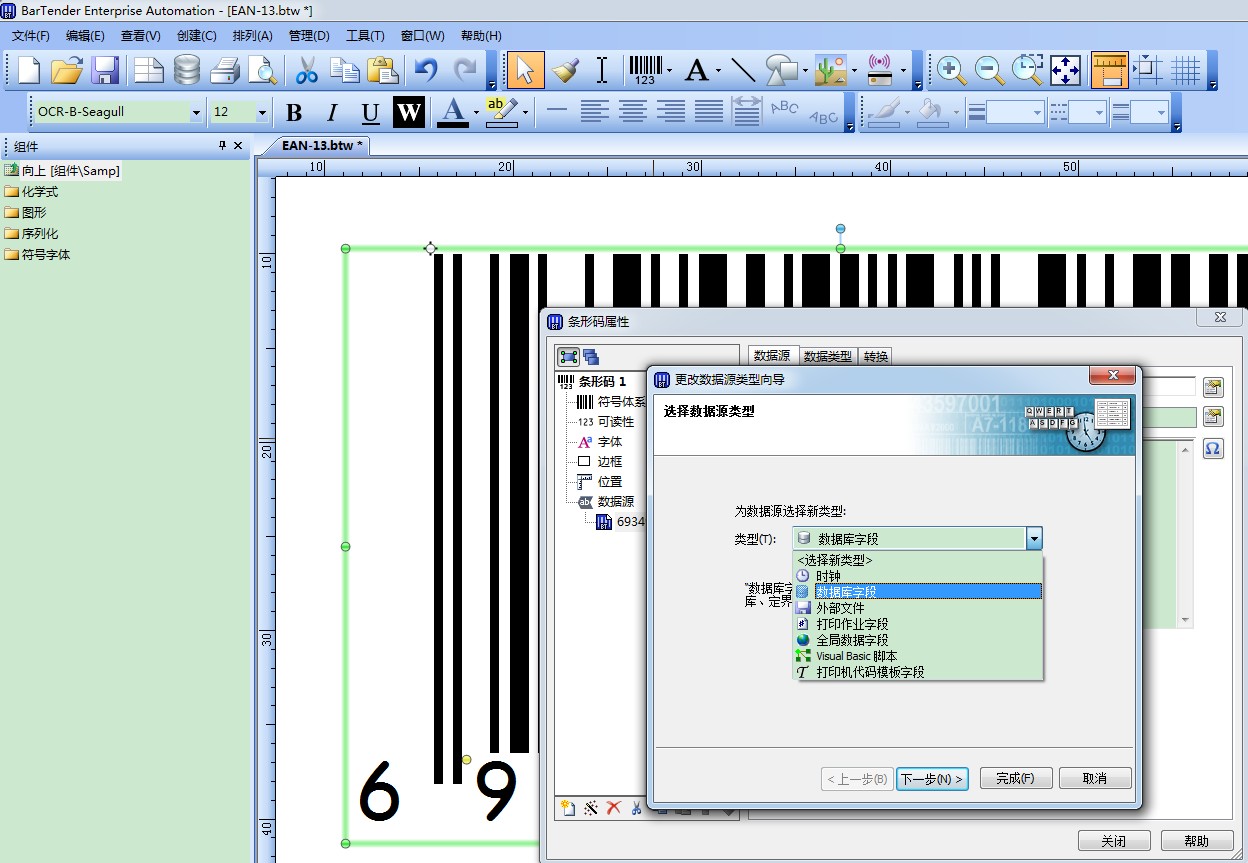Image resolution: width=1248 pixels, height=863 pixels.
Task: Create a new document with toolbar icon
Action: (30, 71)
